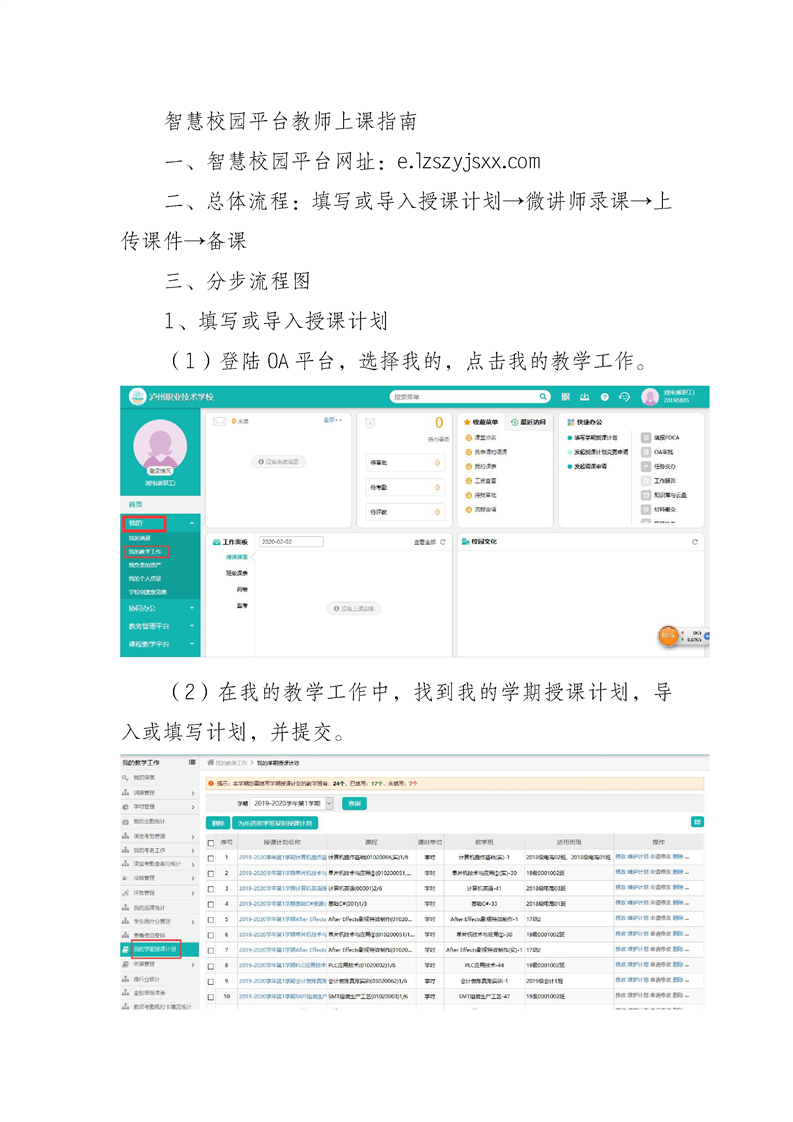Check the checkbox for row 5
This screenshot has height=1122, width=793.
[x=210, y=919]
